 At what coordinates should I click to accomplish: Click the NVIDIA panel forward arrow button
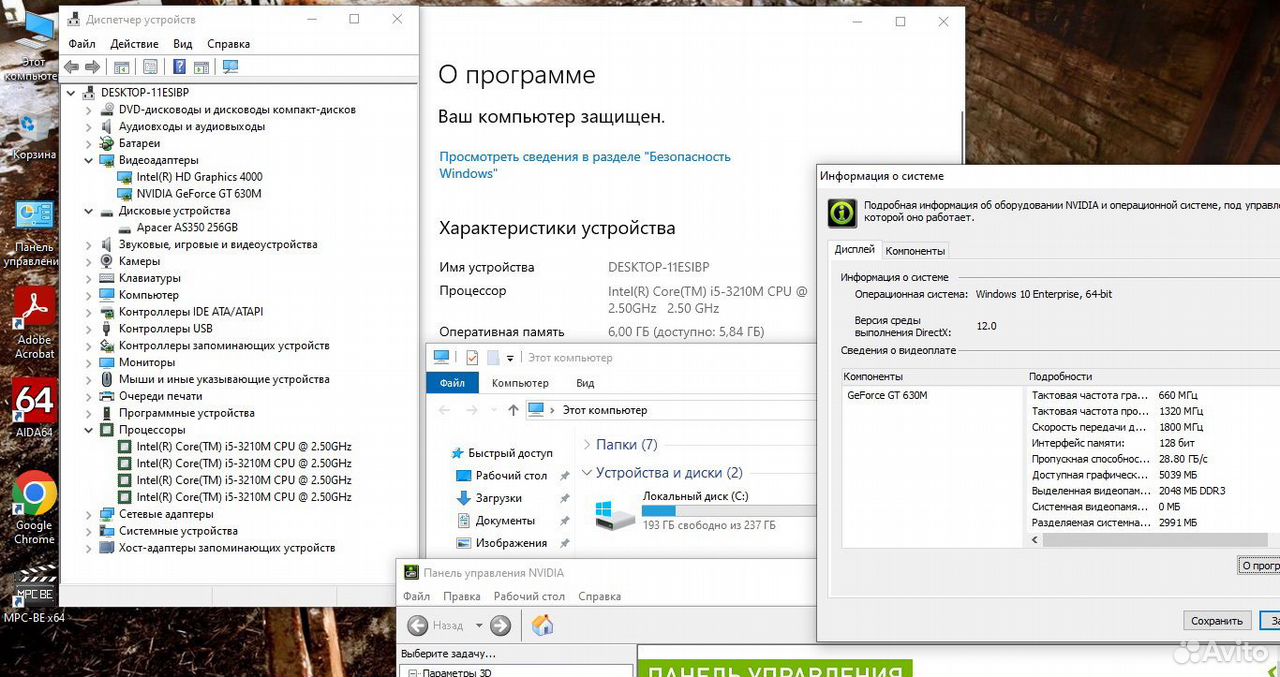click(500, 626)
